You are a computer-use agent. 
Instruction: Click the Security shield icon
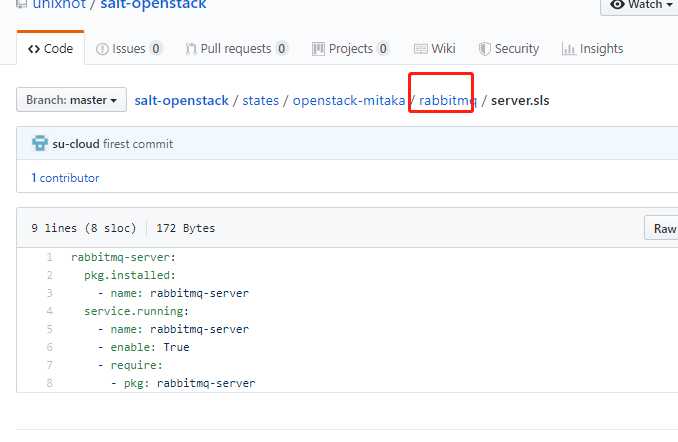[x=484, y=49]
